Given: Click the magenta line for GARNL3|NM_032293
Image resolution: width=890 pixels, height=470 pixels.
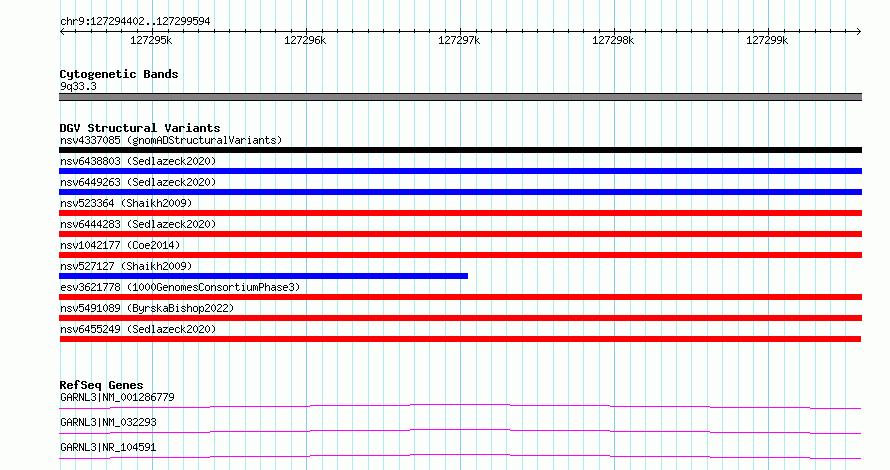Looking at the screenshot, I should pos(460,431).
